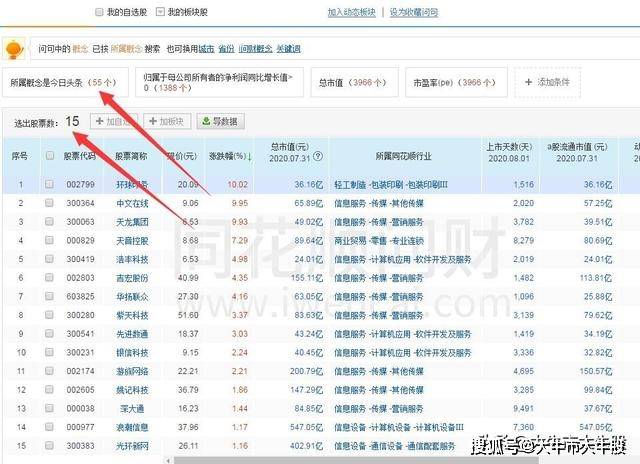
Task: Click the 信息设备-计算机设备-计算机设备III industry link
Action: tap(399, 428)
